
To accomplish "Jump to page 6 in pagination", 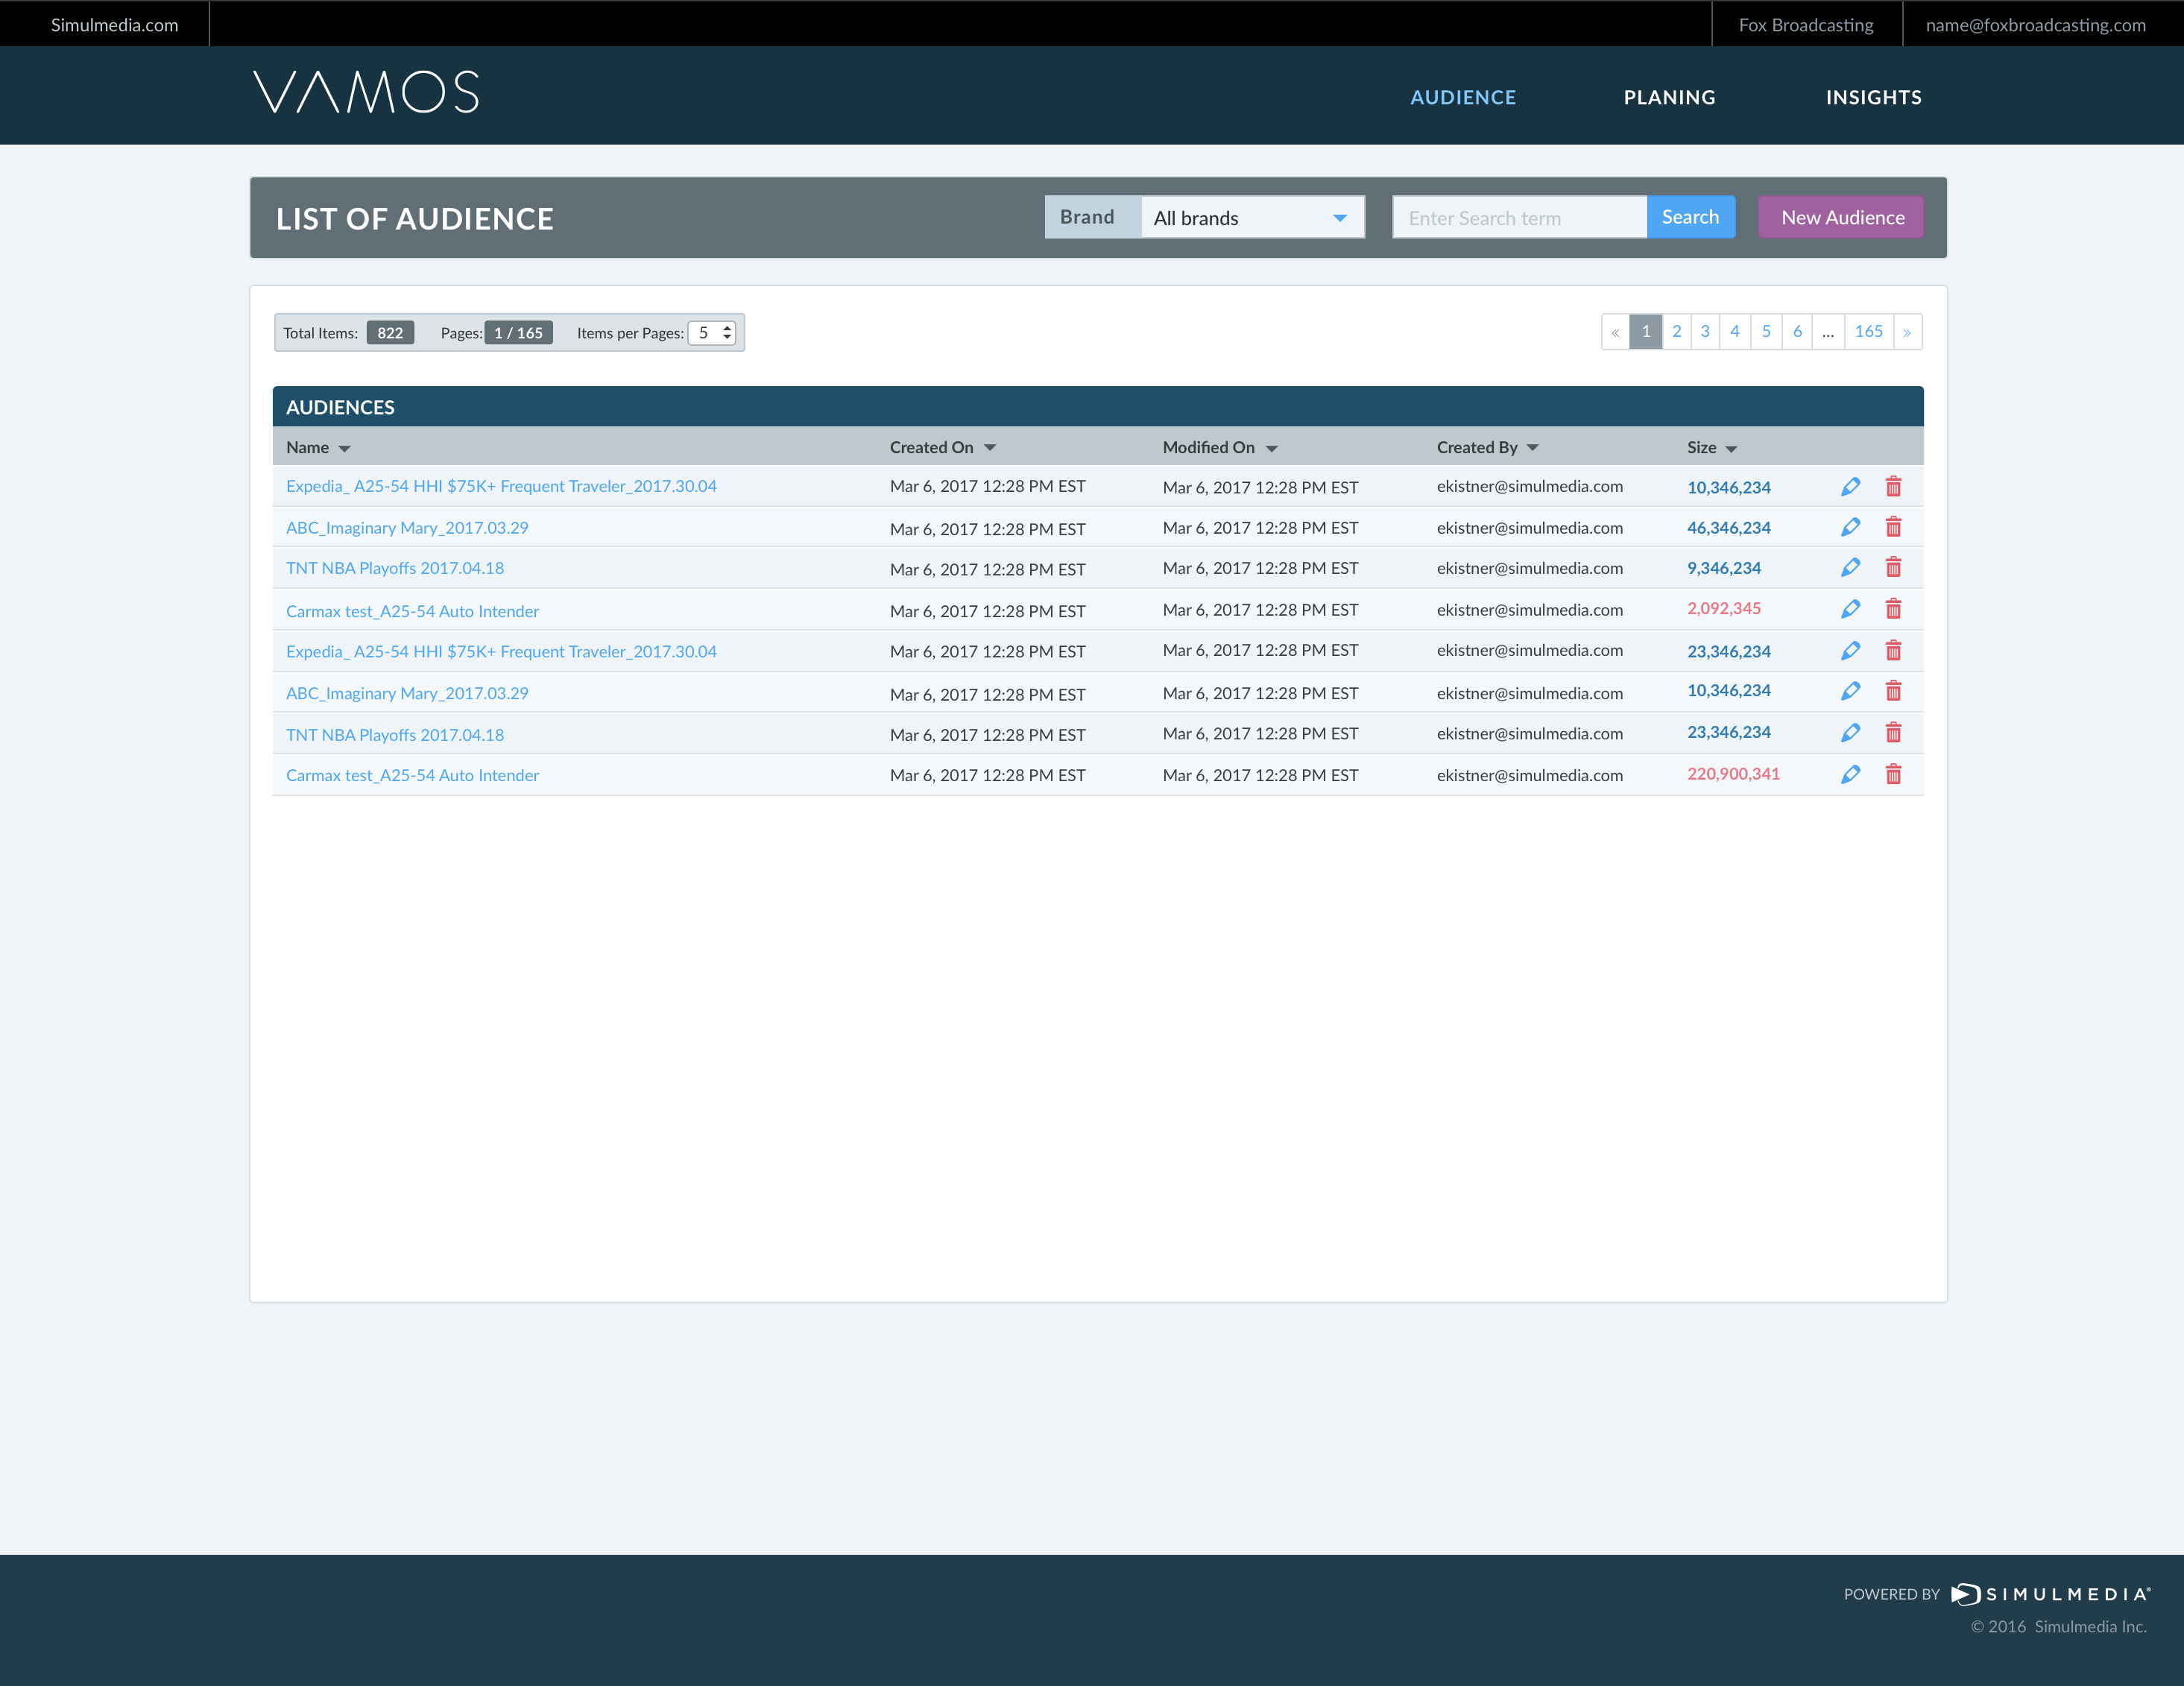I will (x=1797, y=332).
